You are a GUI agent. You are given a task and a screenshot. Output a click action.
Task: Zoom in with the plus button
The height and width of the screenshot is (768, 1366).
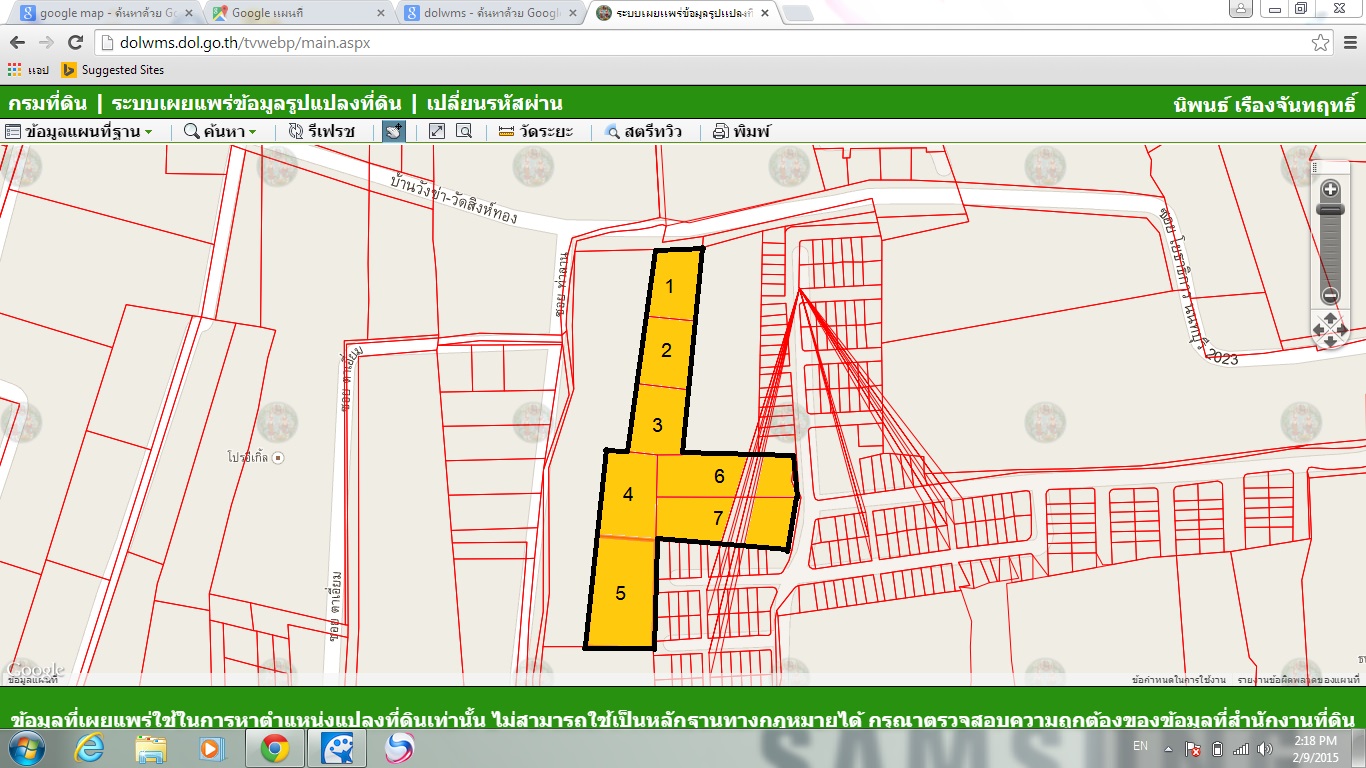click(x=1330, y=189)
